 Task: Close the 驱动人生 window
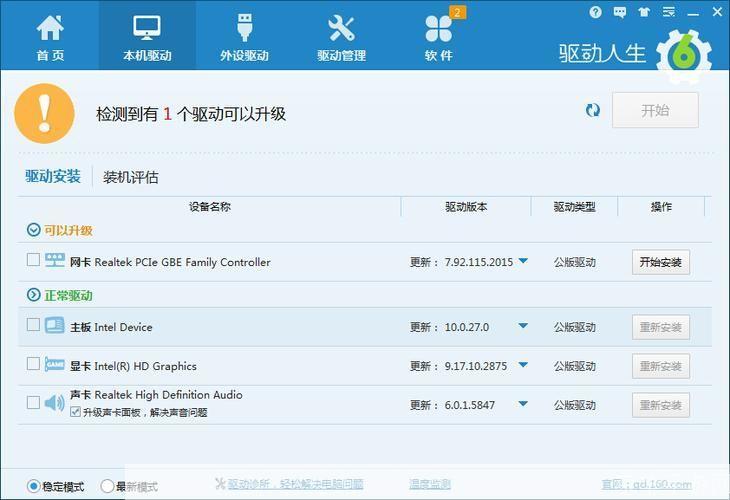point(717,12)
